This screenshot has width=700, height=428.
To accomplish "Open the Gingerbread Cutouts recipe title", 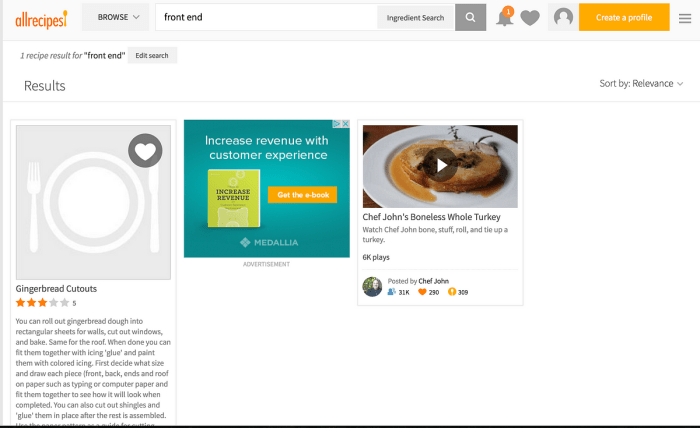I will pyautogui.click(x=56, y=289).
